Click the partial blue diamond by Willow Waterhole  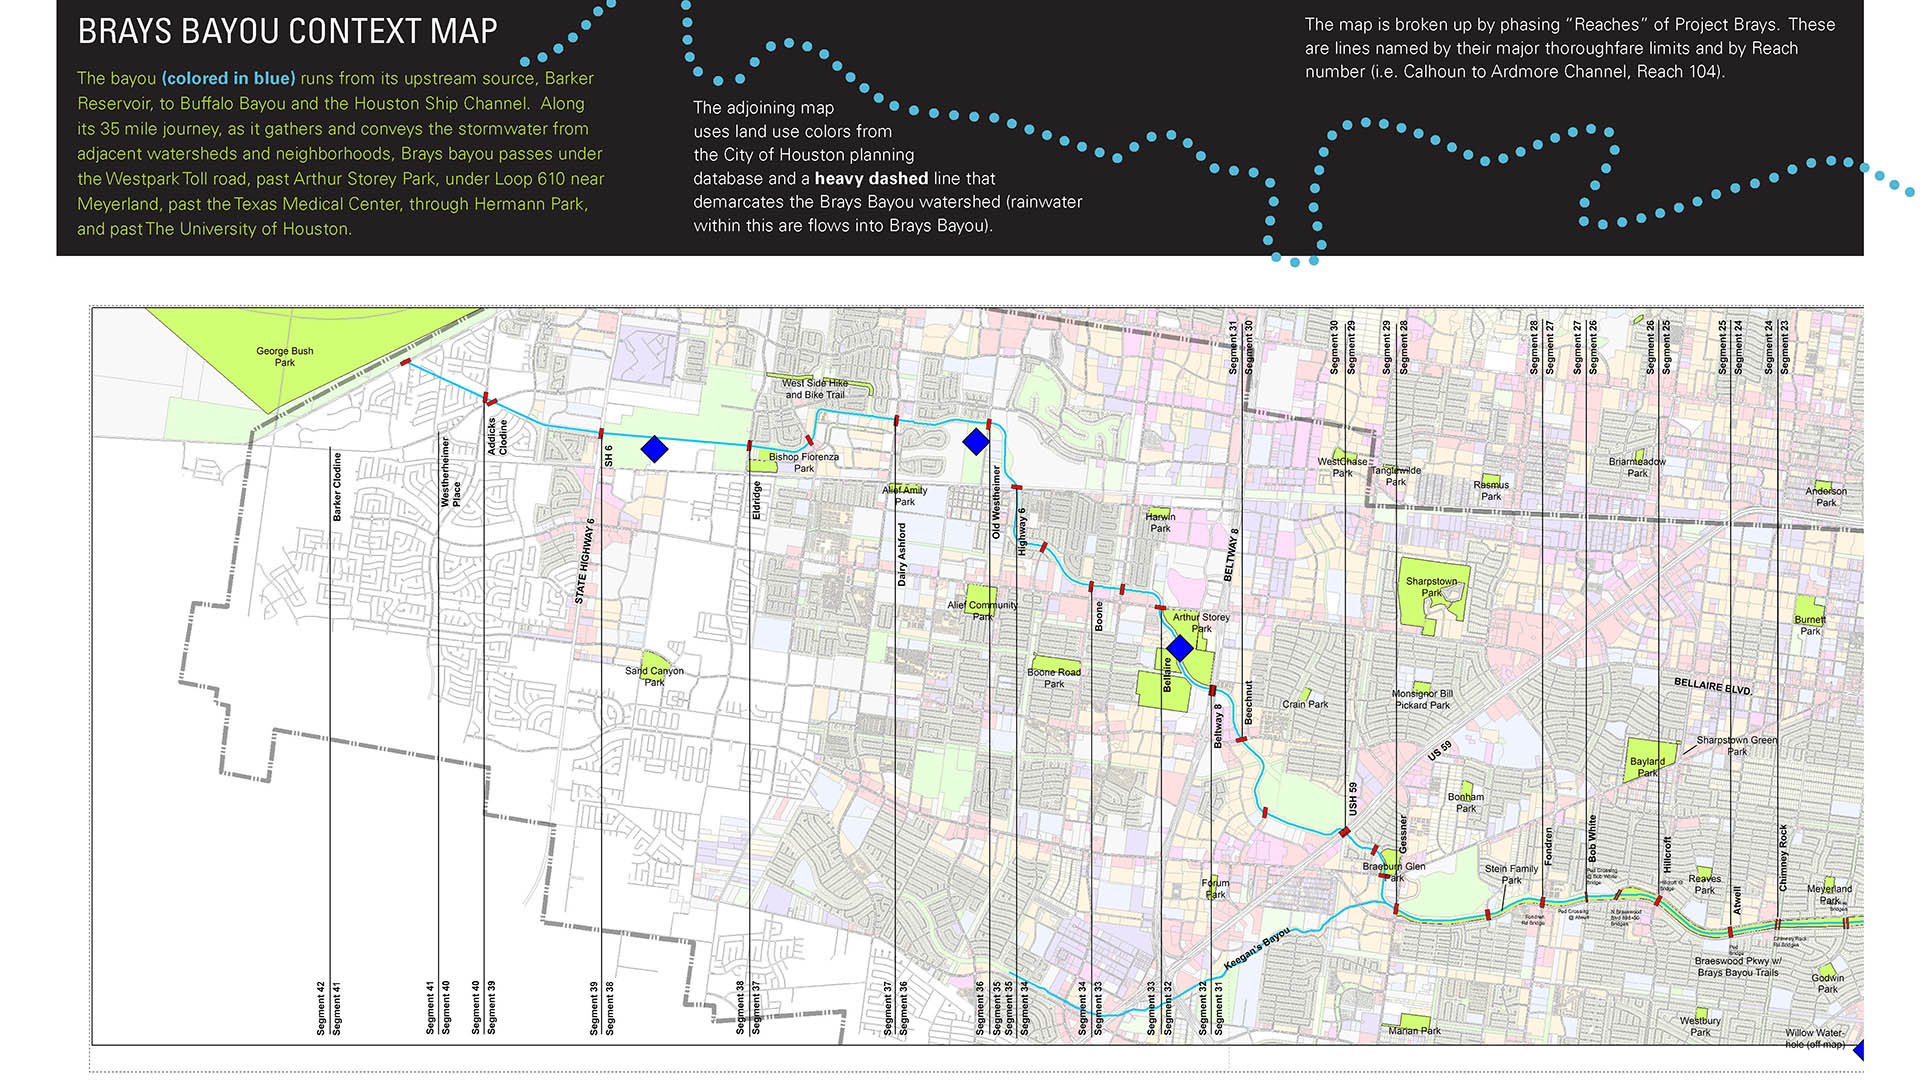[x=1859, y=1050]
